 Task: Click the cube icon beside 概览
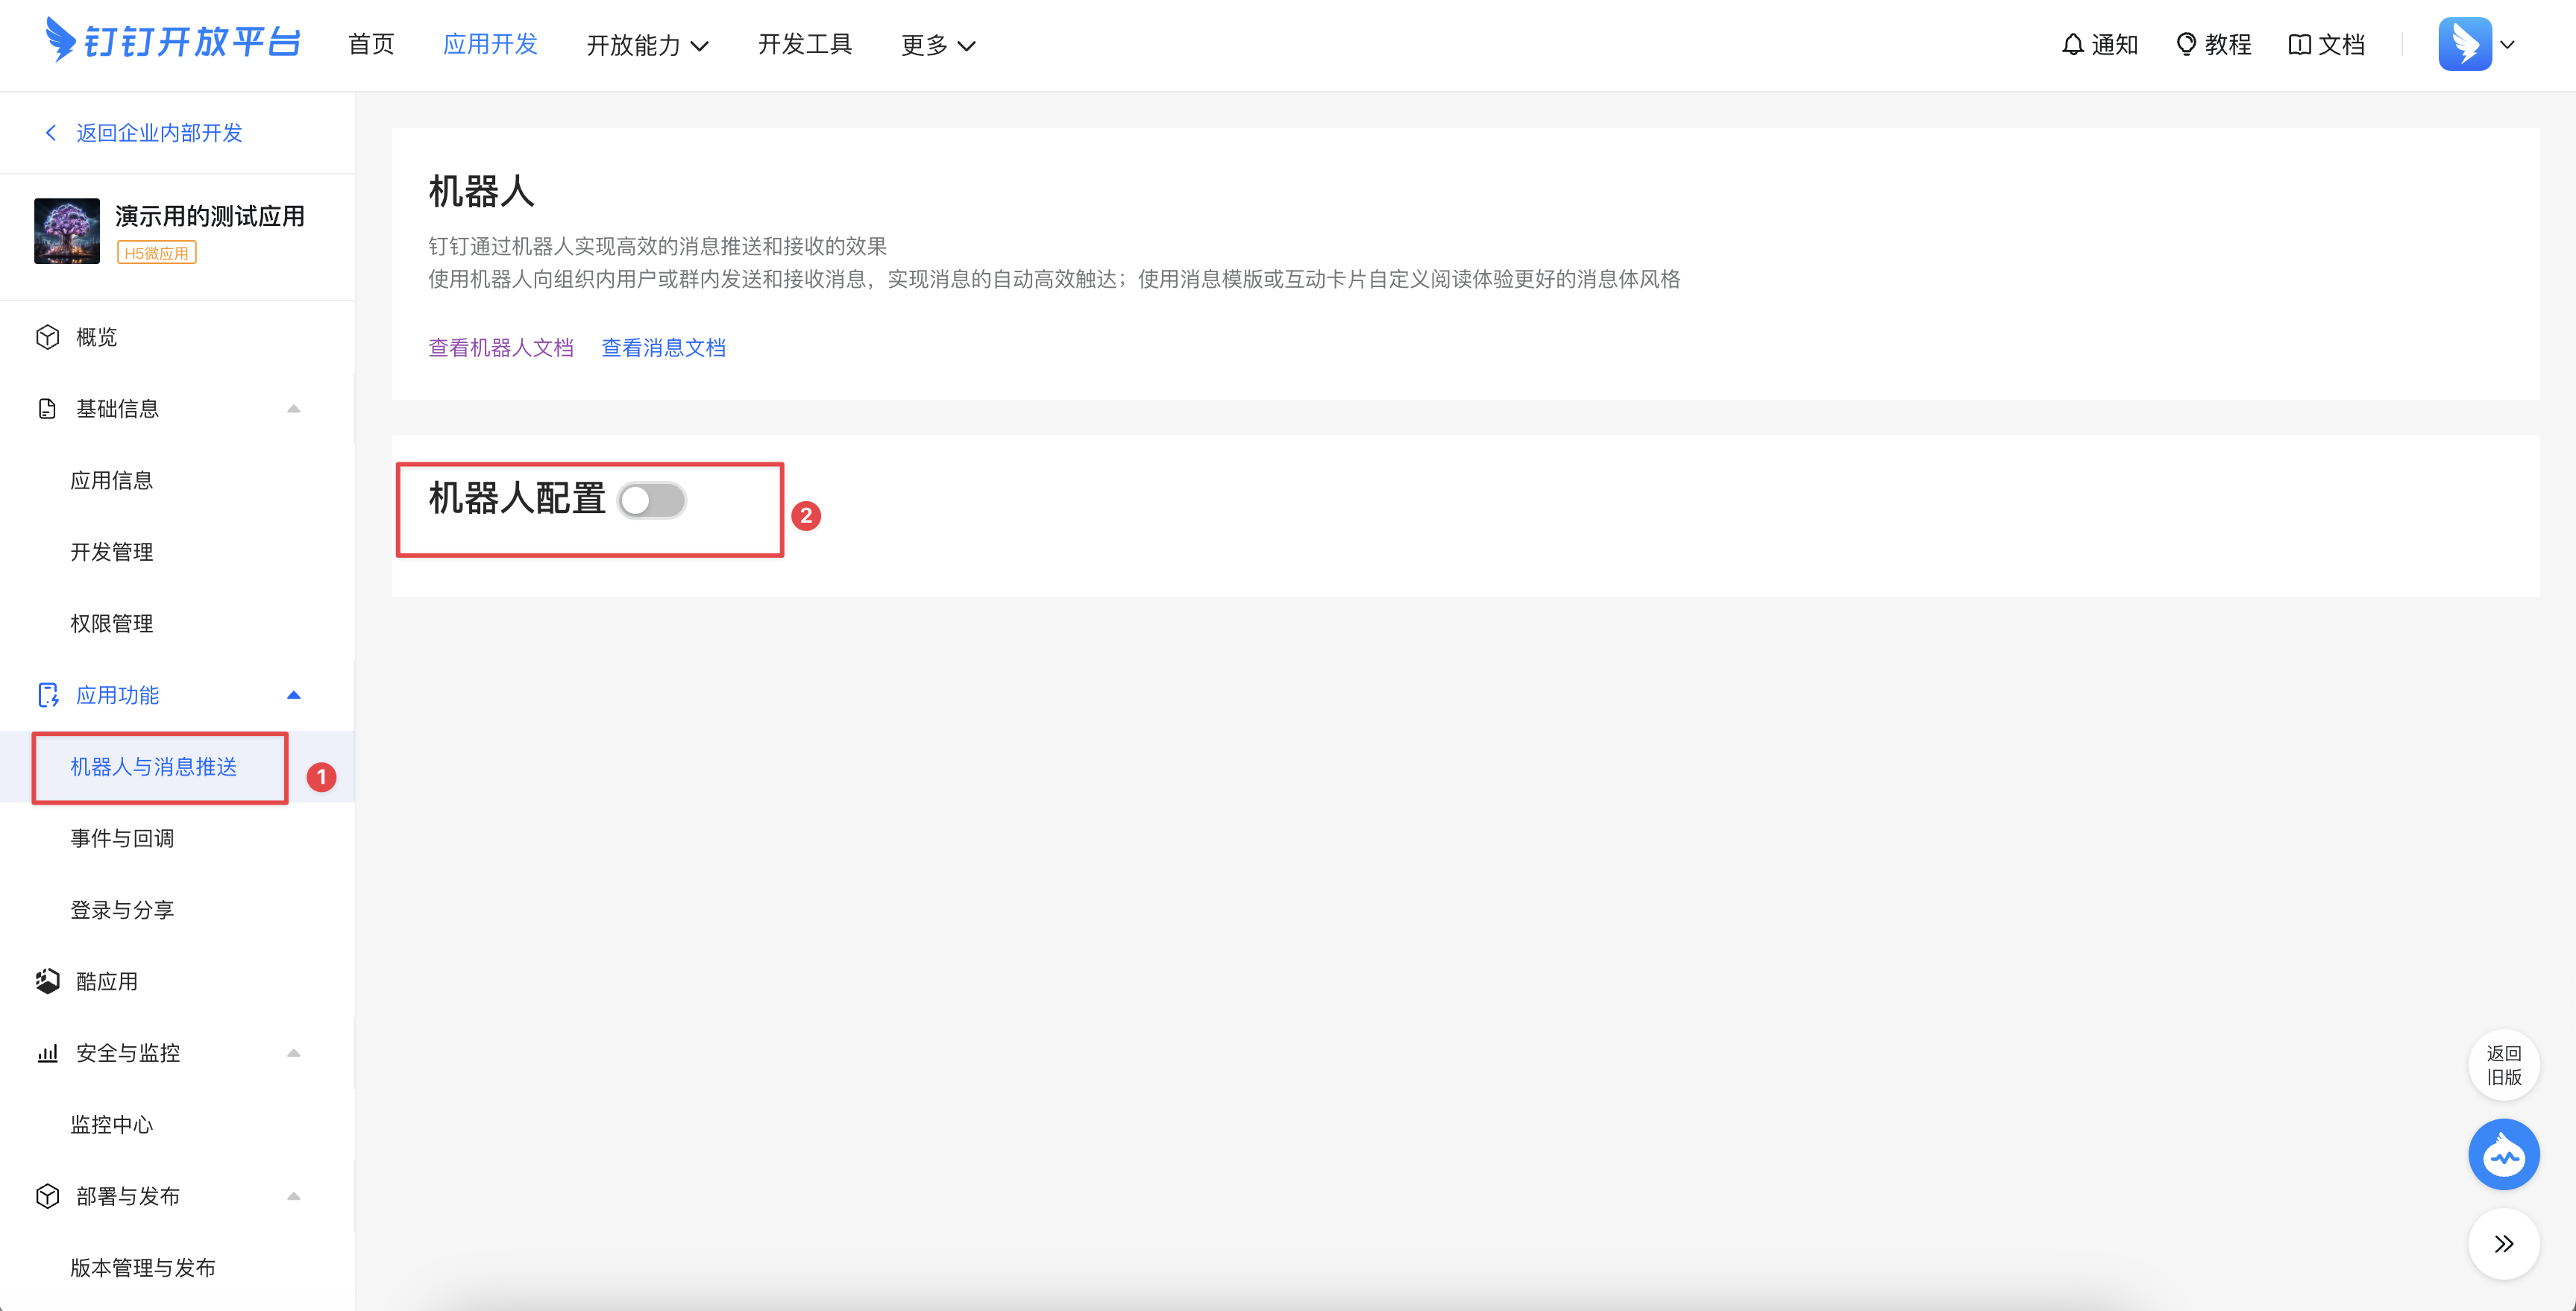coord(47,337)
